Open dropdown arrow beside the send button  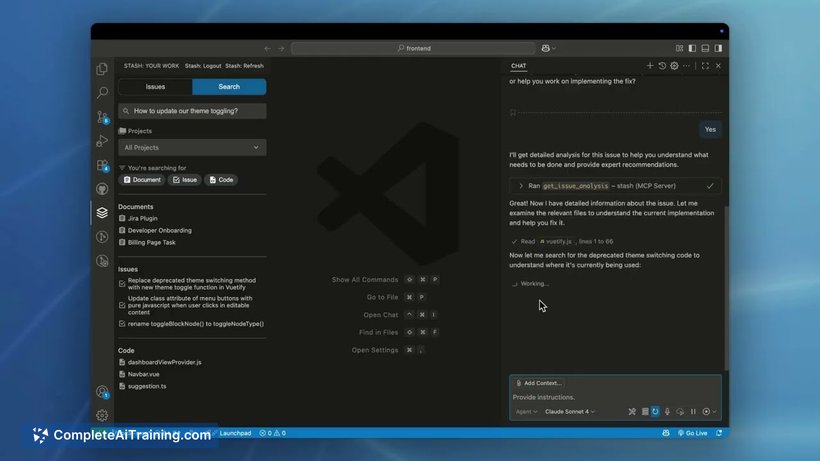tap(714, 412)
